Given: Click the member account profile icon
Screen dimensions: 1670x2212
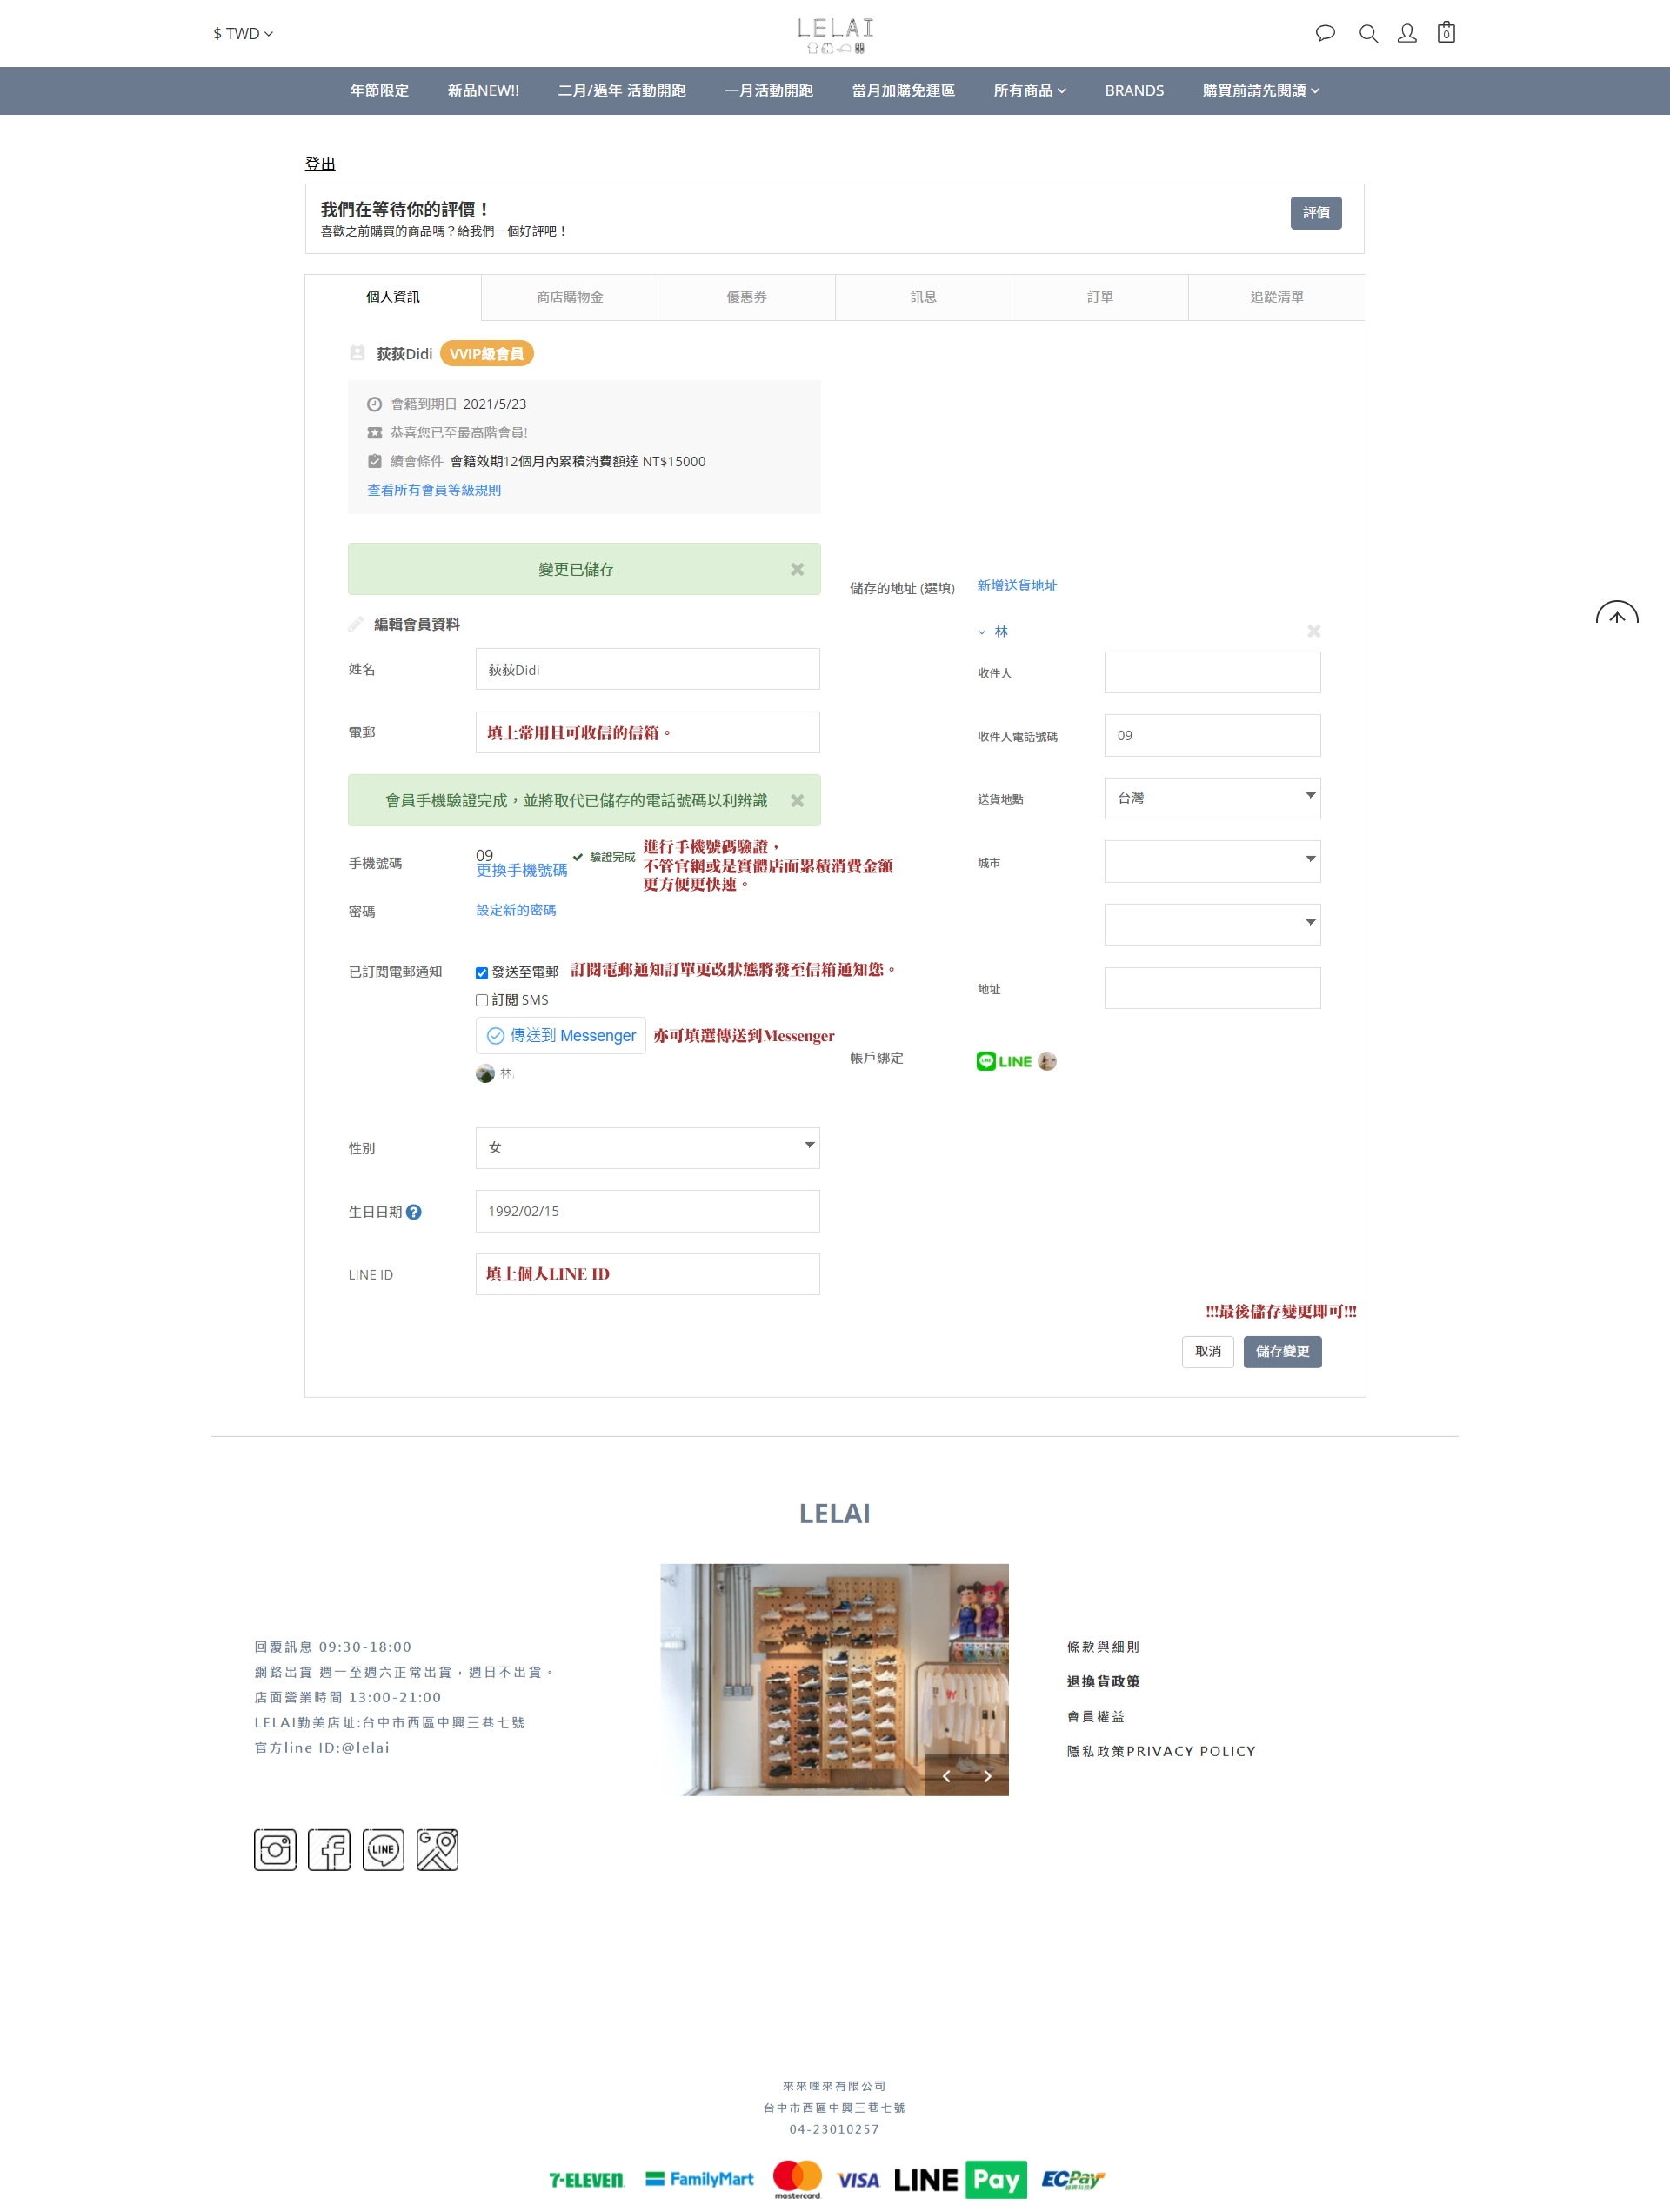Looking at the screenshot, I should [1406, 33].
